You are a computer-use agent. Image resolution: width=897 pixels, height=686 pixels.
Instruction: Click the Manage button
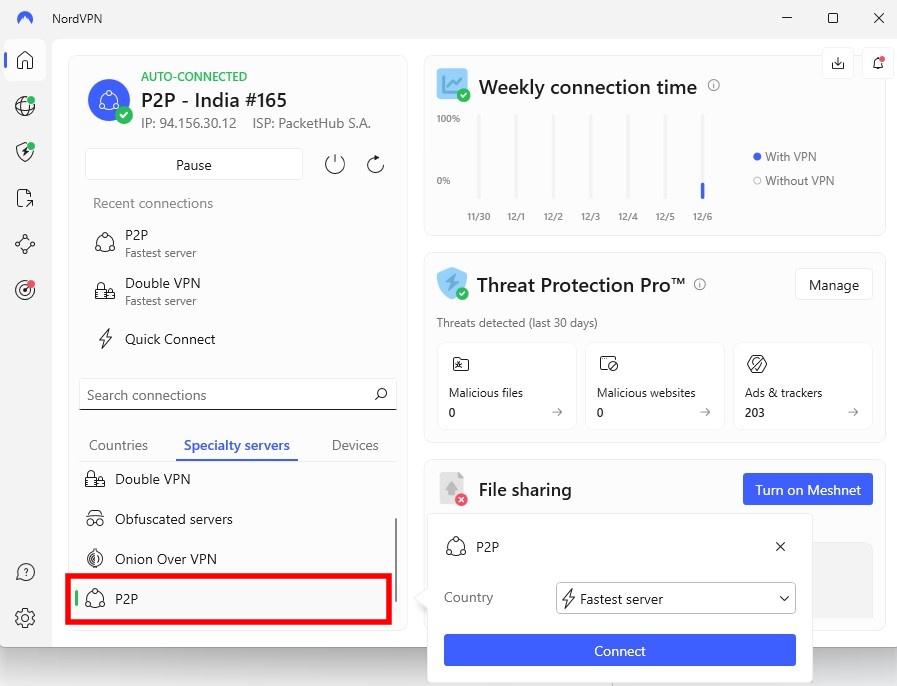coord(834,284)
